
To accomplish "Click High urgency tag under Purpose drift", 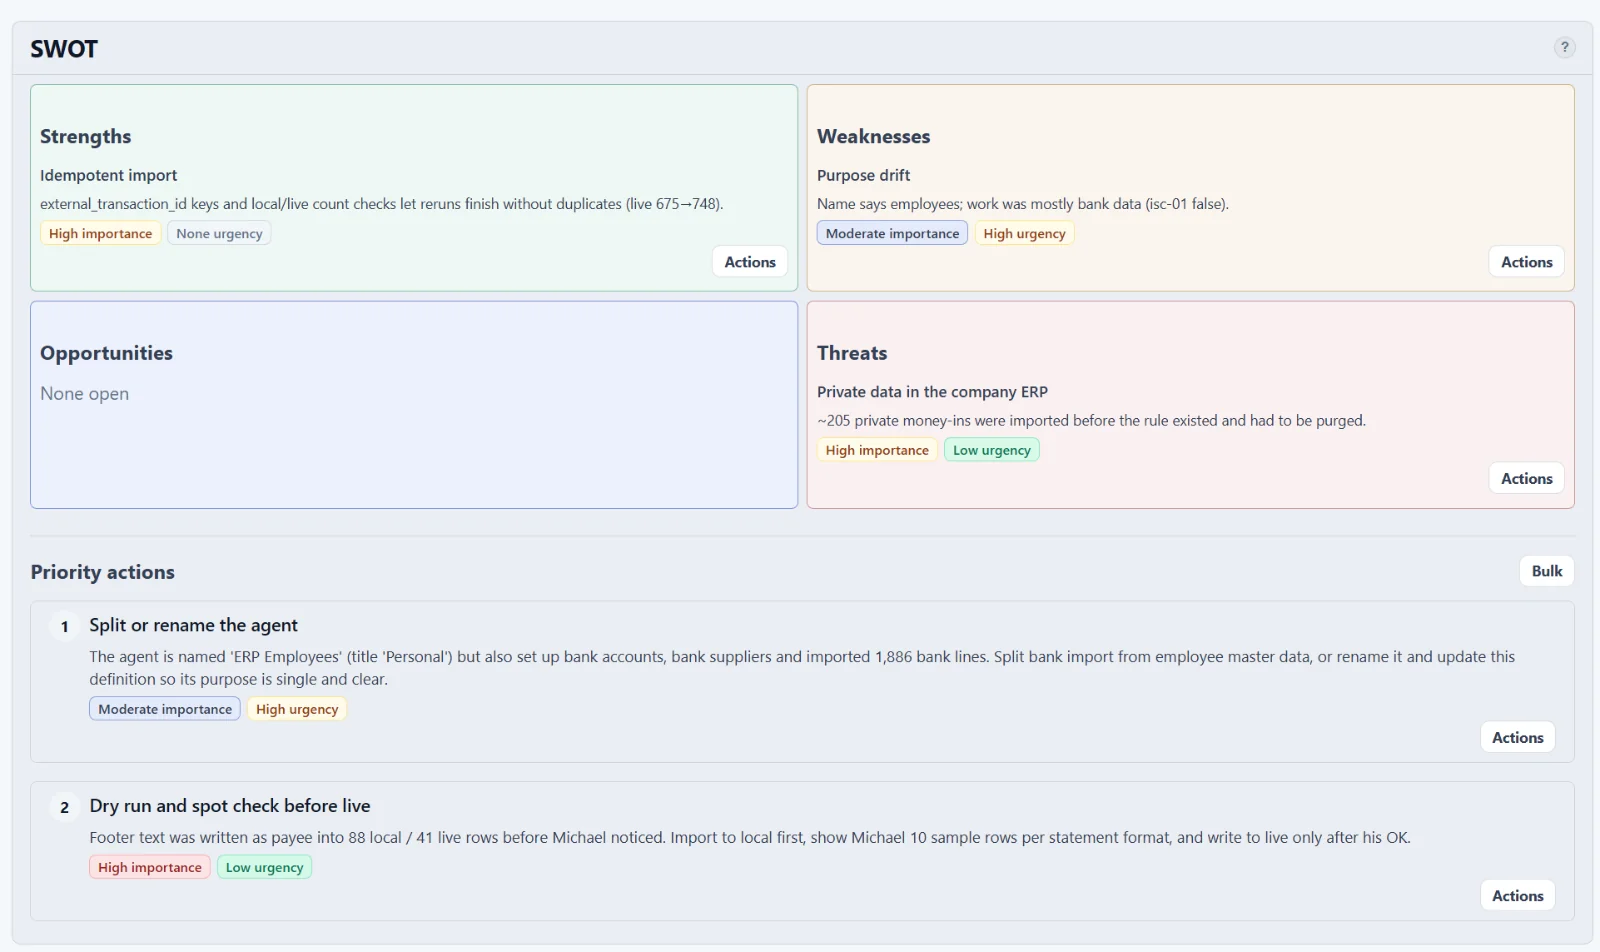I will point(1024,233).
